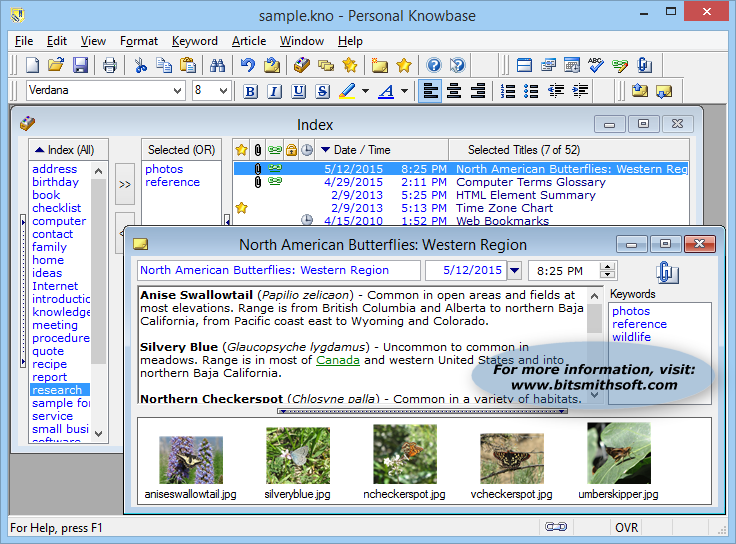
Task: Click the Cut scissors icon
Action: (x=141, y=66)
